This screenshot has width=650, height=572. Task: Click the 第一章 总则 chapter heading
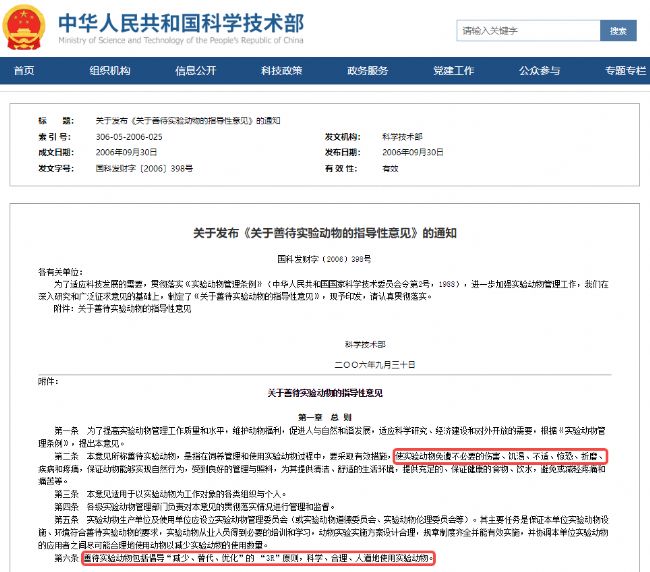pyautogui.click(x=324, y=414)
